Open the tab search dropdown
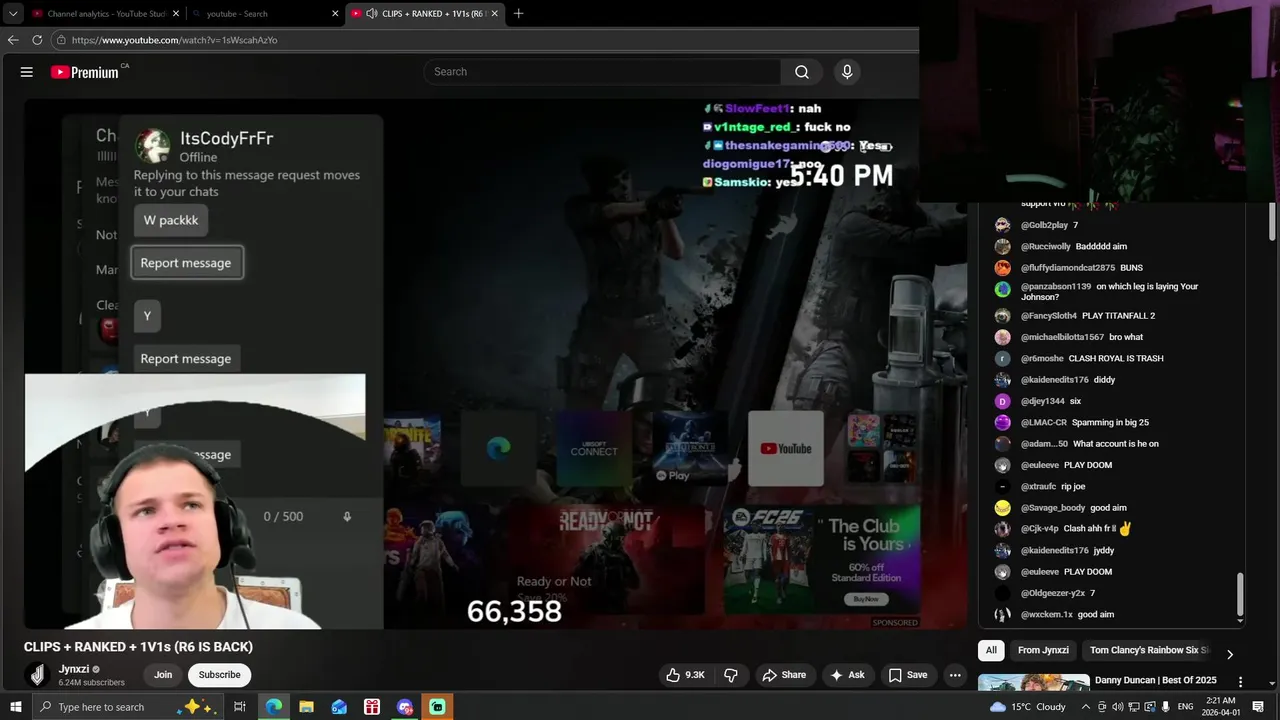Image resolution: width=1280 pixels, height=720 pixels. [x=13, y=14]
